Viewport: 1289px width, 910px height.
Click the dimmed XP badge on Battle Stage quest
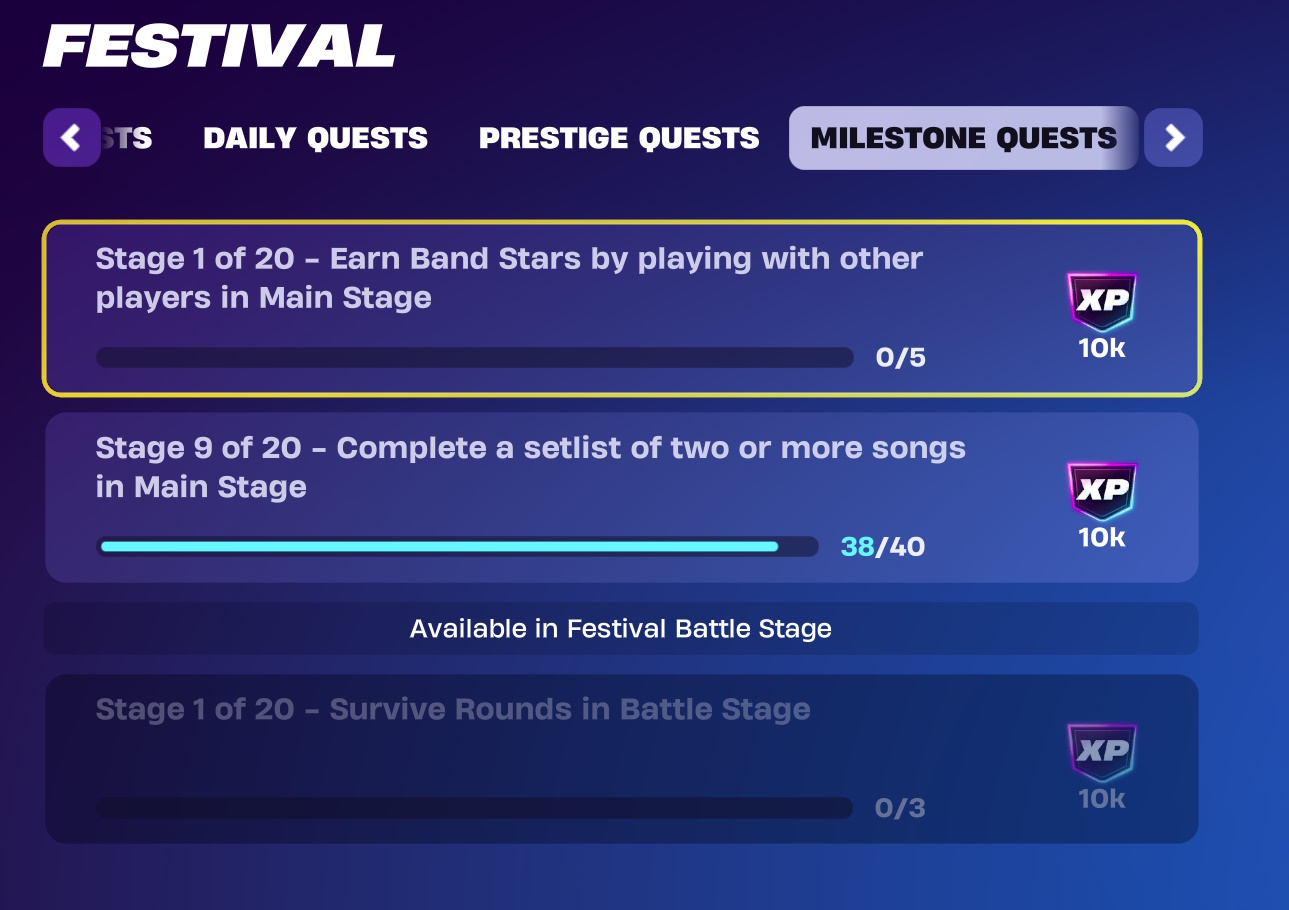1102,753
